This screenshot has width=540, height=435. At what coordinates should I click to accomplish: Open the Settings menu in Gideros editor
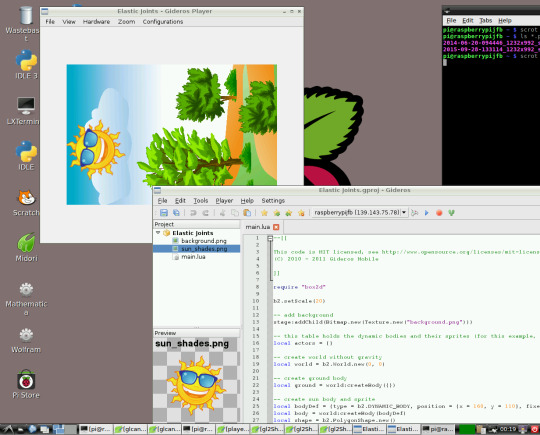pyautogui.click(x=273, y=200)
